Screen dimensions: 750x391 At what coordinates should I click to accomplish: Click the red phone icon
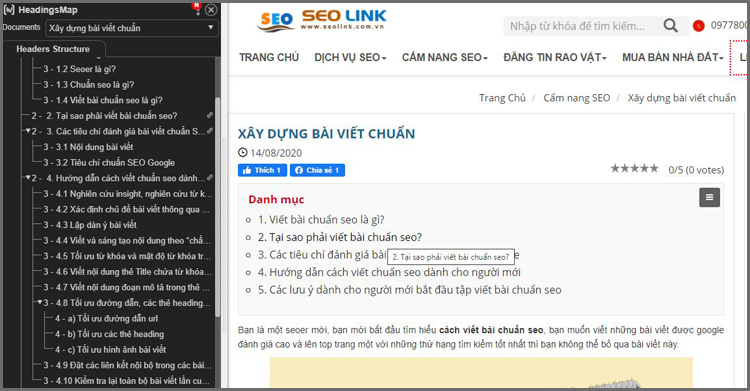pos(698,26)
